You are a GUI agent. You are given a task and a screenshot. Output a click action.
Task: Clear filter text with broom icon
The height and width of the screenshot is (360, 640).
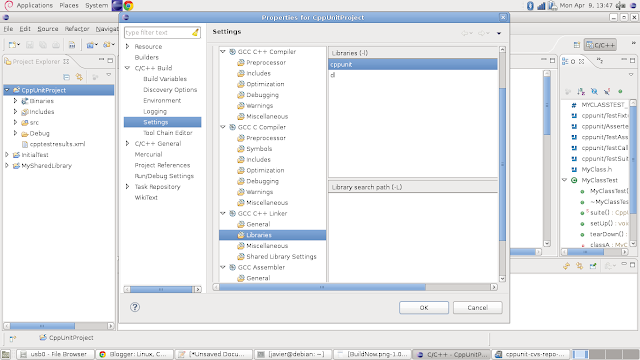click(x=196, y=33)
